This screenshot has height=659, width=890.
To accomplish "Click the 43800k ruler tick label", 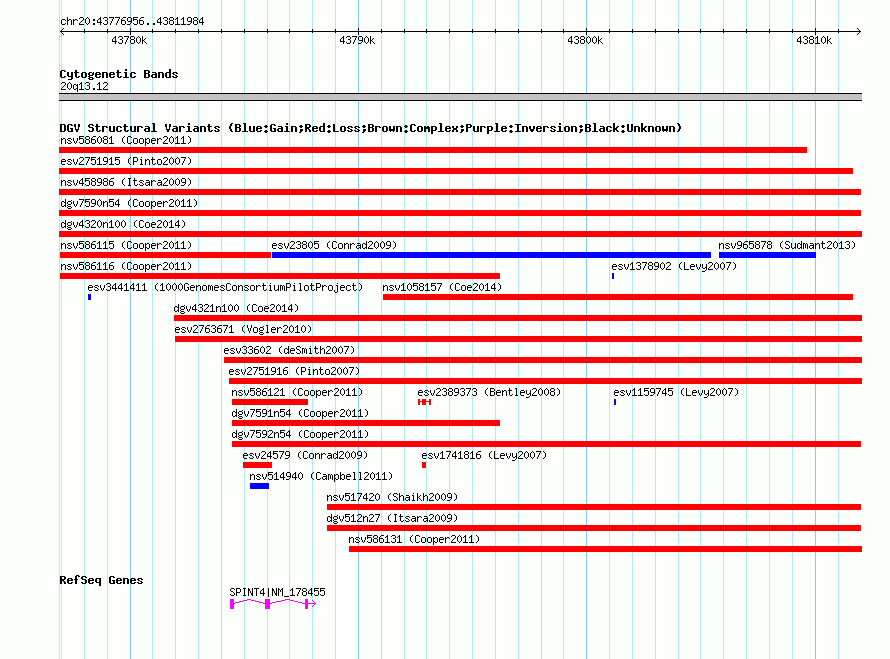I will (x=585, y=40).
